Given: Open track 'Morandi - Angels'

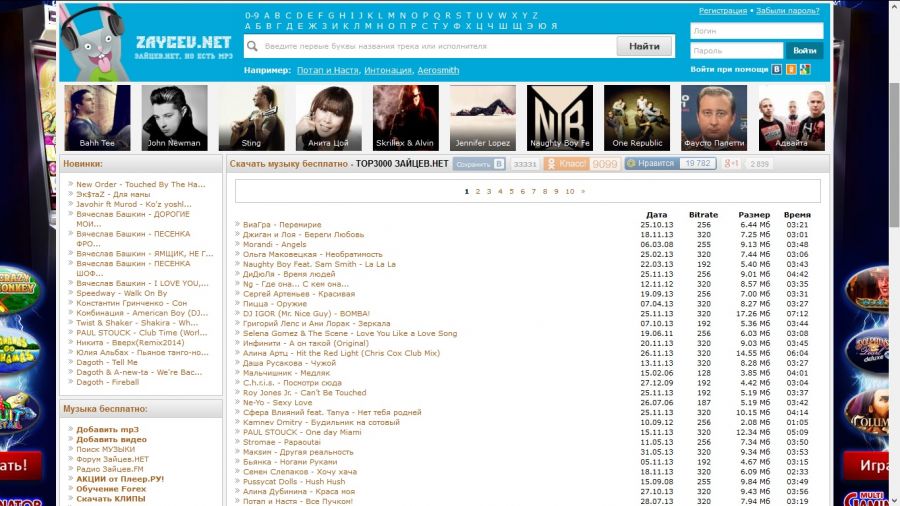Looking at the screenshot, I should (x=274, y=244).
